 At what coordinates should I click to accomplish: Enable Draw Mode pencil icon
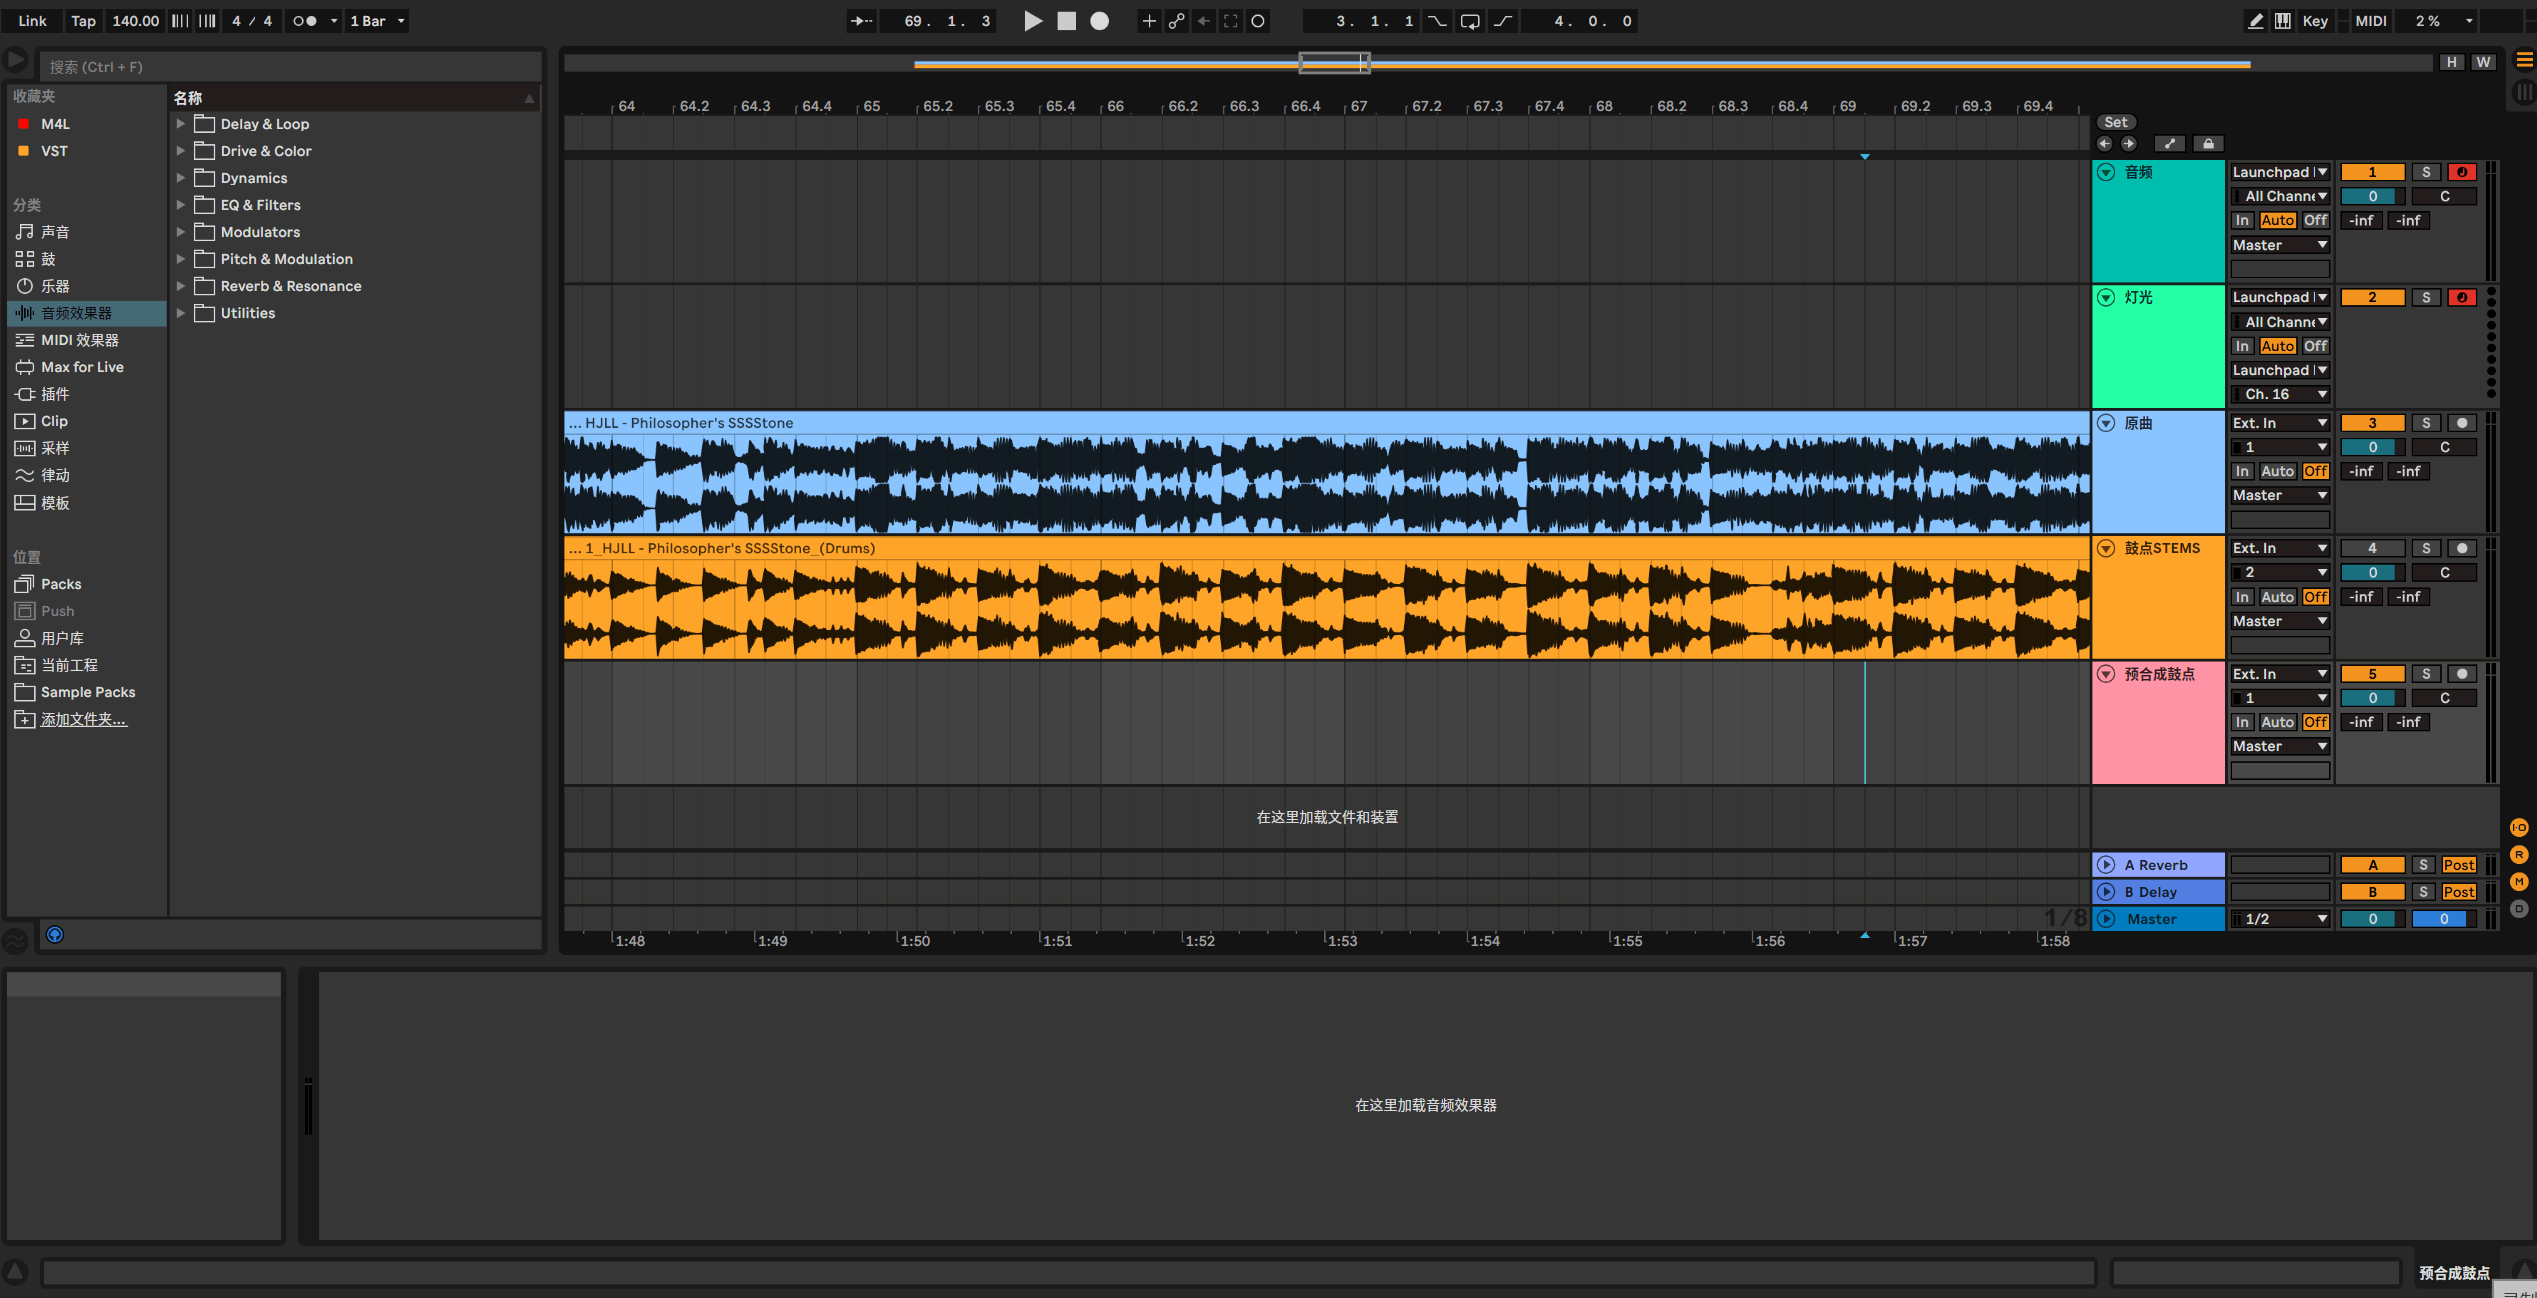pyautogui.click(x=2255, y=21)
